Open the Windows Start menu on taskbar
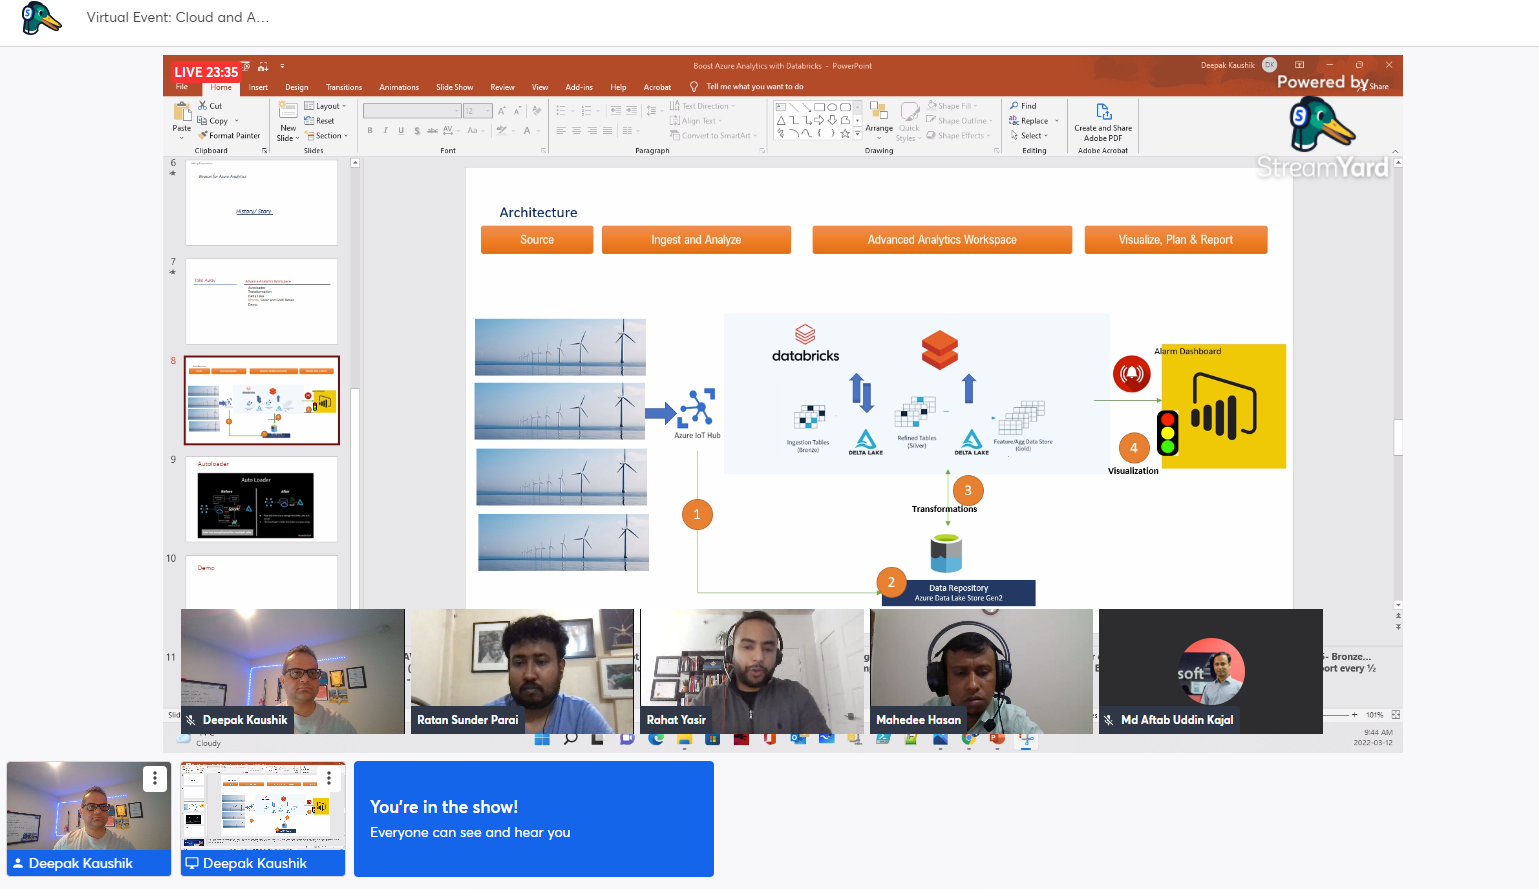The image size is (1539, 889). [x=542, y=740]
